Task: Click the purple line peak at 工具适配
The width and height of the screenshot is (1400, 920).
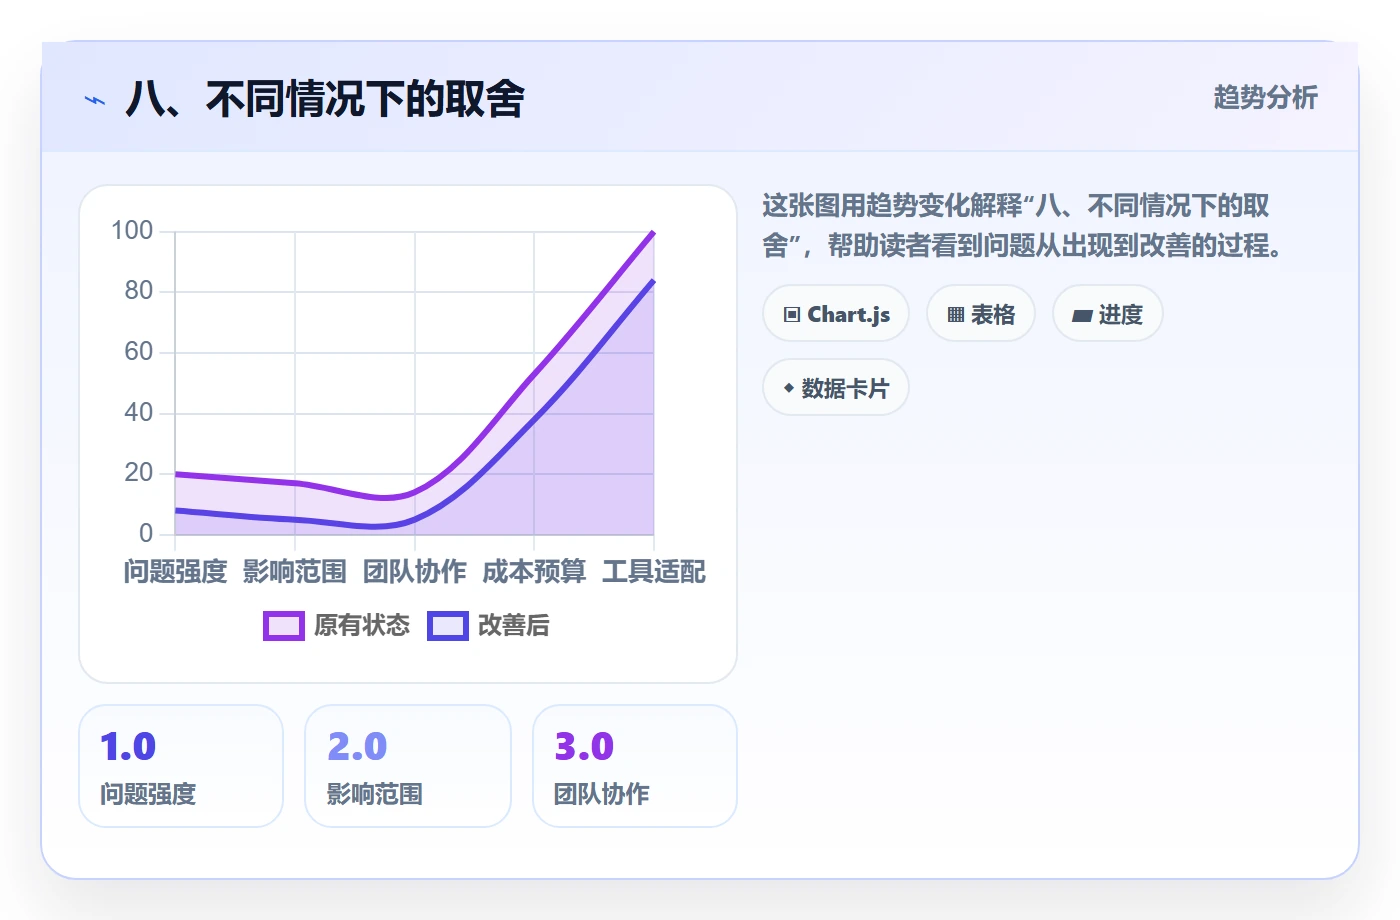Action: tap(653, 232)
